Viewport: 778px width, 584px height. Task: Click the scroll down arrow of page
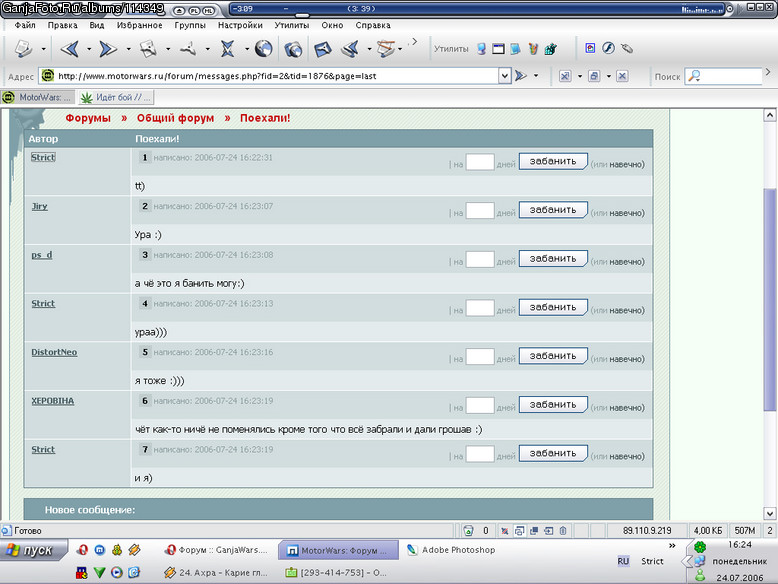(770, 513)
